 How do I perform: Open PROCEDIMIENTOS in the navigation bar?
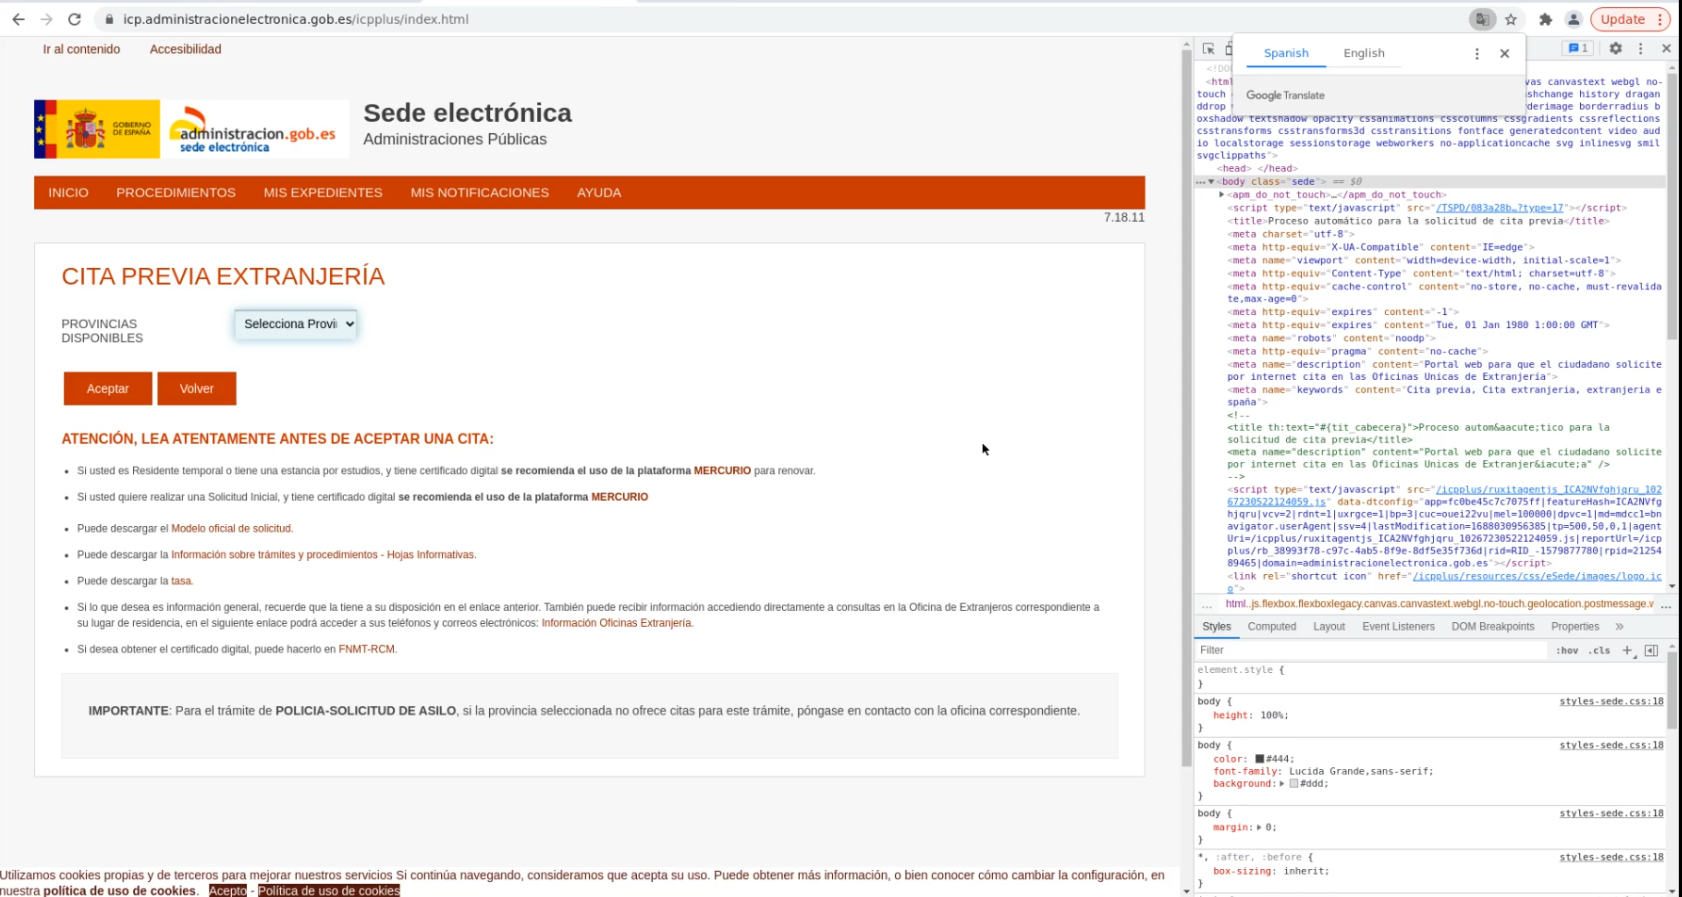point(176,193)
